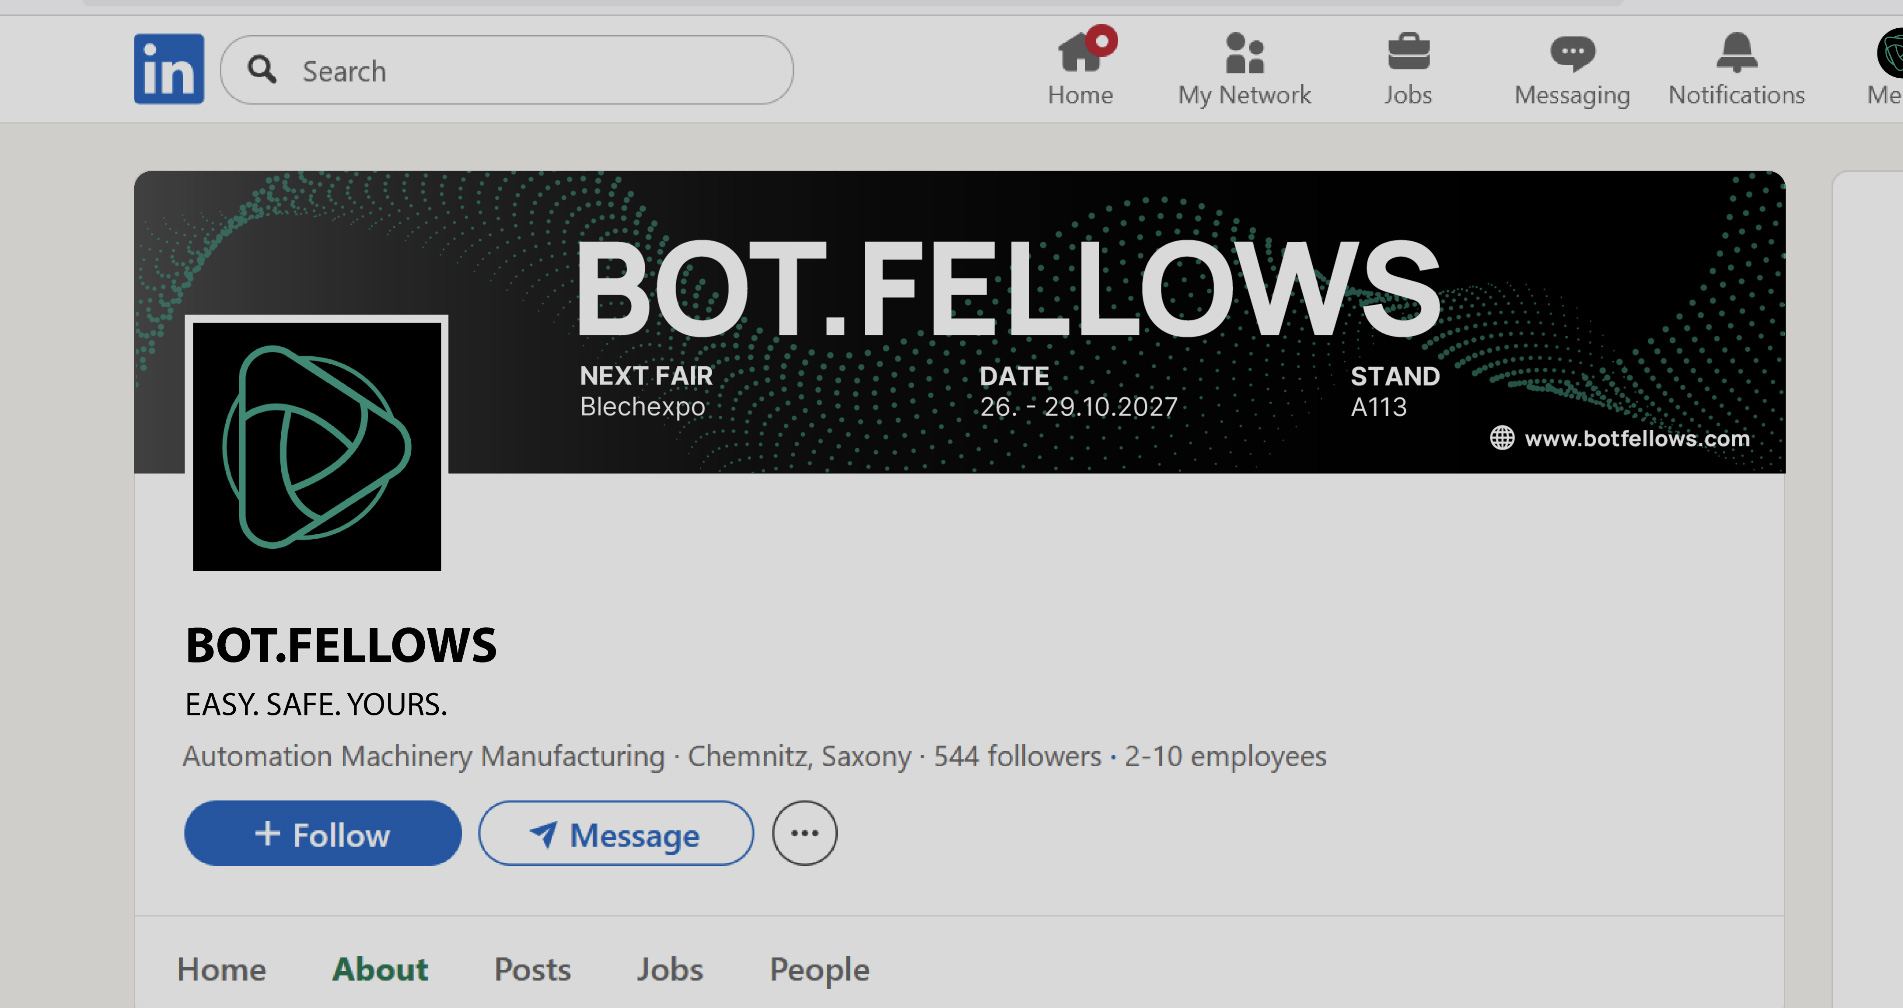Image resolution: width=1903 pixels, height=1008 pixels.
Task: Send a Message to BOT.FELLOWS
Action: click(x=616, y=834)
